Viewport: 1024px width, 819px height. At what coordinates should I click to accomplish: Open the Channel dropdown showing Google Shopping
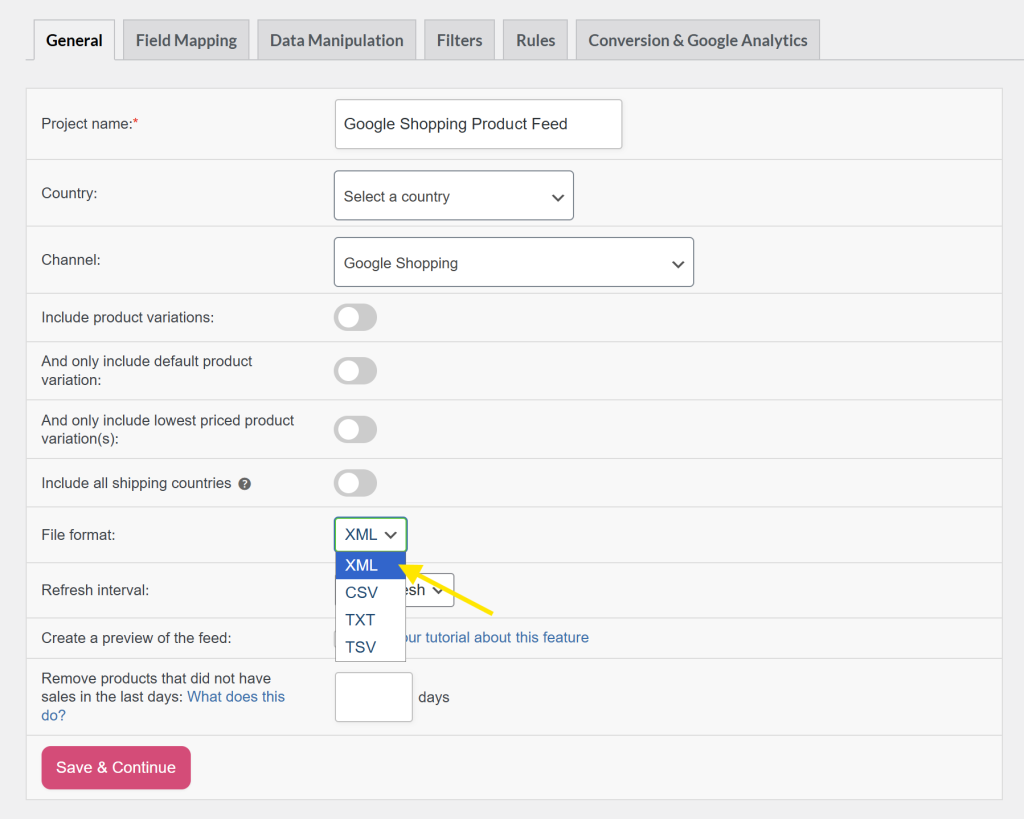513,262
